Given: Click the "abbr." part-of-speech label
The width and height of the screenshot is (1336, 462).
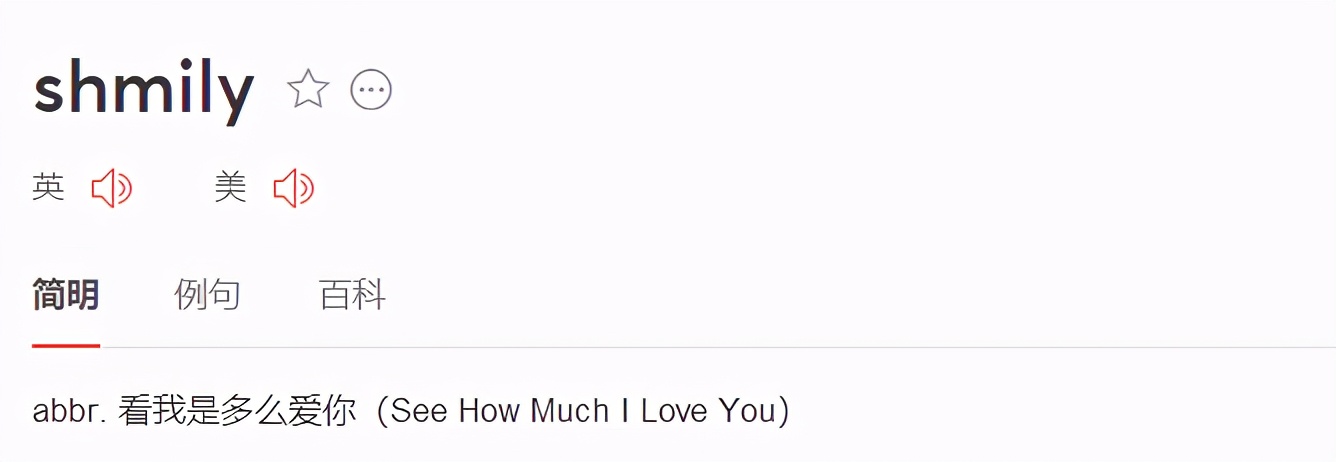Looking at the screenshot, I should pyautogui.click(x=69, y=411).
